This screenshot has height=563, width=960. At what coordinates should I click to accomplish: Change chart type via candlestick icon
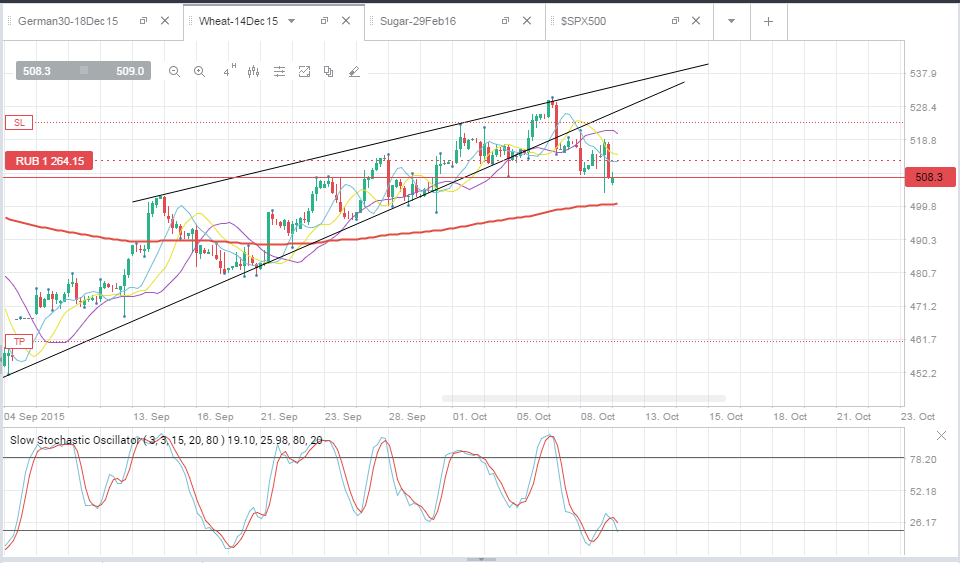click(253, 72)
